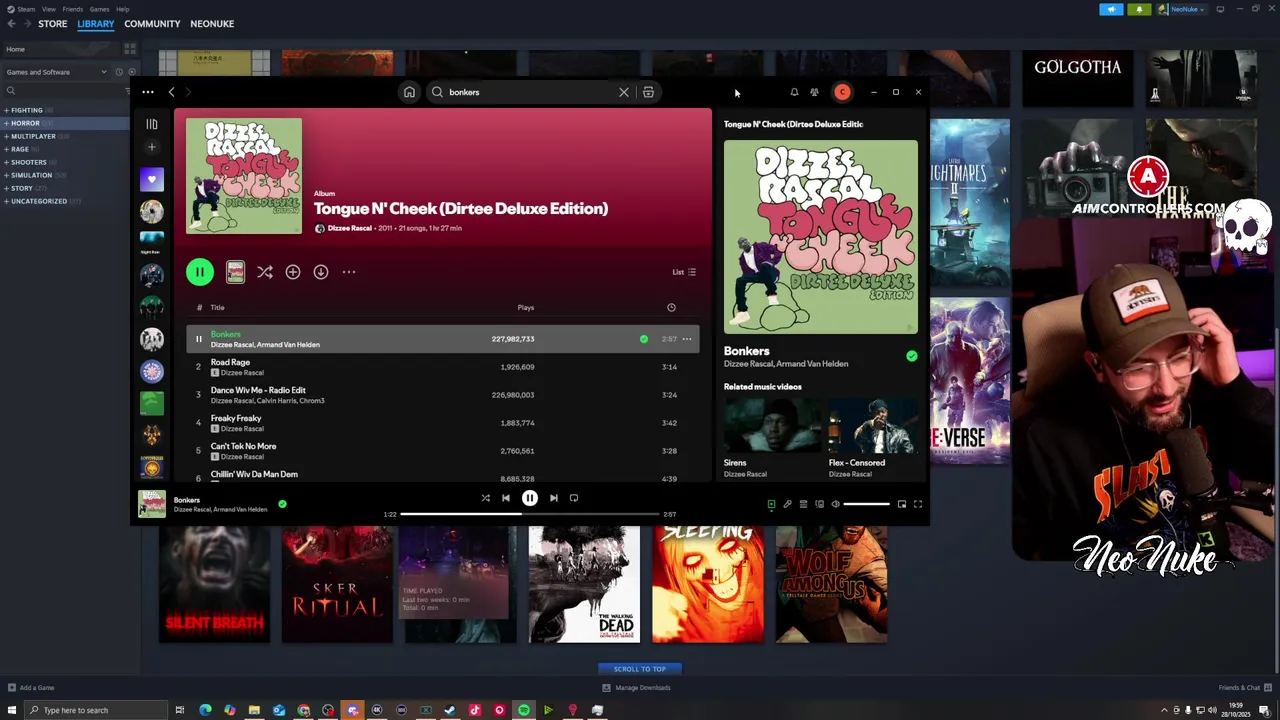The image size is (1280, 720).
Task: Open the album preview thumbnail beside the pause button
Action: tap(235, 272)
